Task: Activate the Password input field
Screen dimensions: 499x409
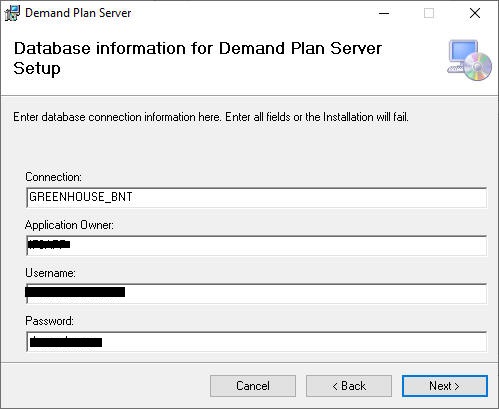Action: 256,341
